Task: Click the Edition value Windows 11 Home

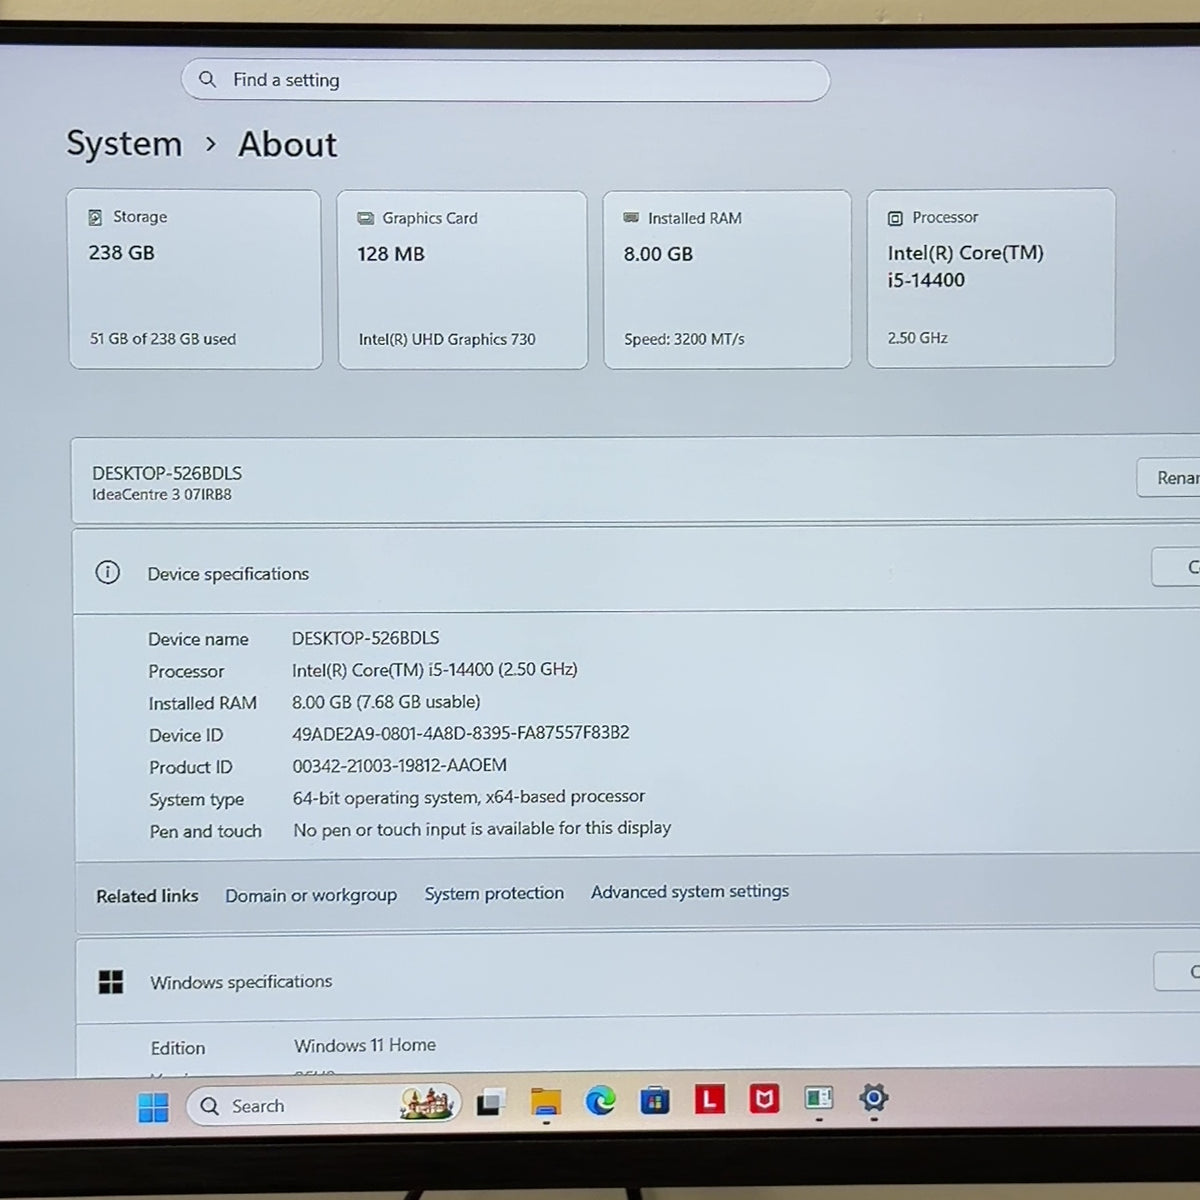Action: tap(365, 1045)
